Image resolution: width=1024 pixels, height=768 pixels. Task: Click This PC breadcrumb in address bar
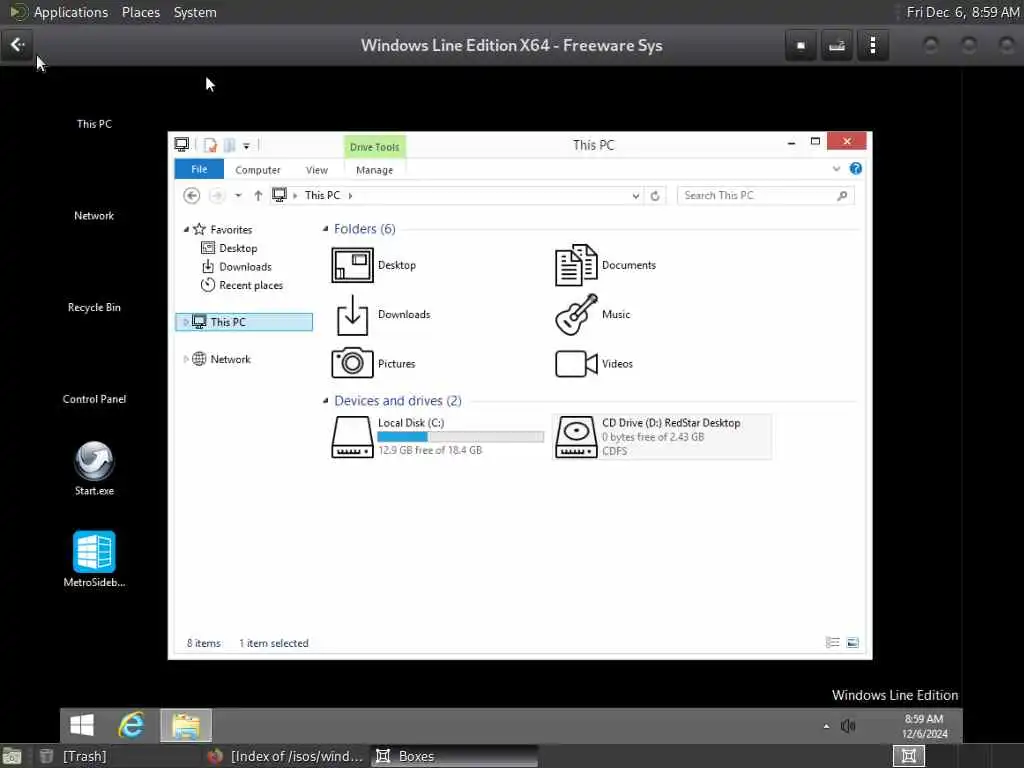tap(323, 195)
